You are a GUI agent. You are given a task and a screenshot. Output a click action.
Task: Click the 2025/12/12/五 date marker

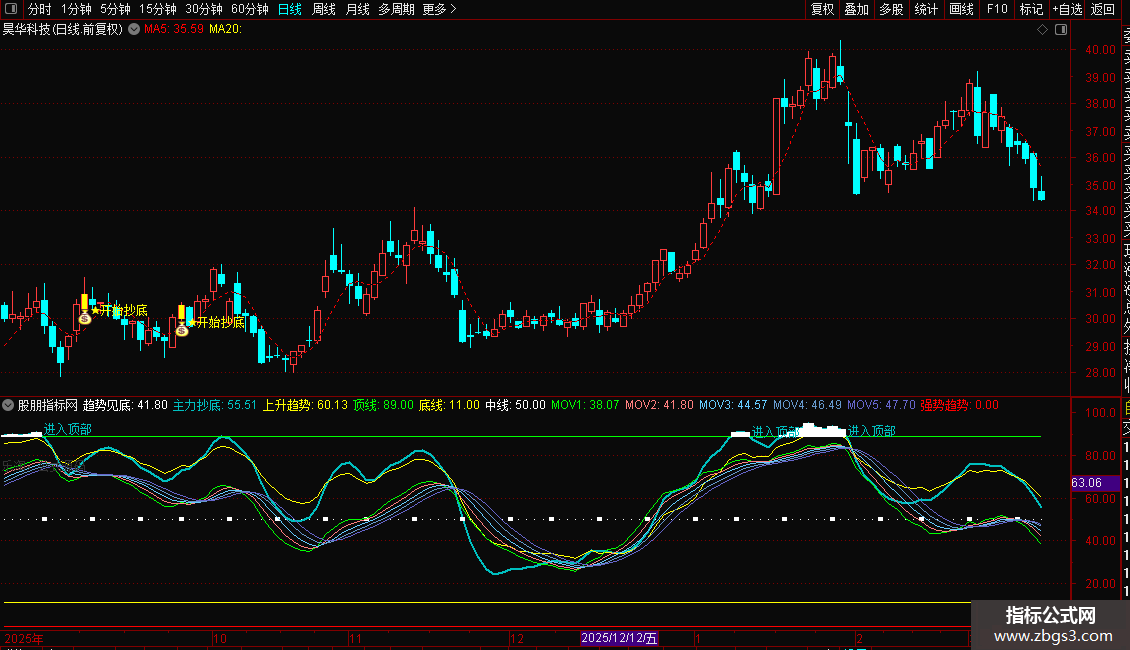tap(619, 638)
